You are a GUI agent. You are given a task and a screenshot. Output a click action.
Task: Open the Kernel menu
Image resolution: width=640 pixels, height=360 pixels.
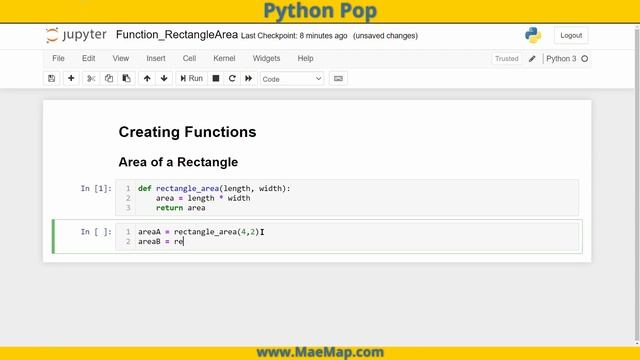point(224,58)
